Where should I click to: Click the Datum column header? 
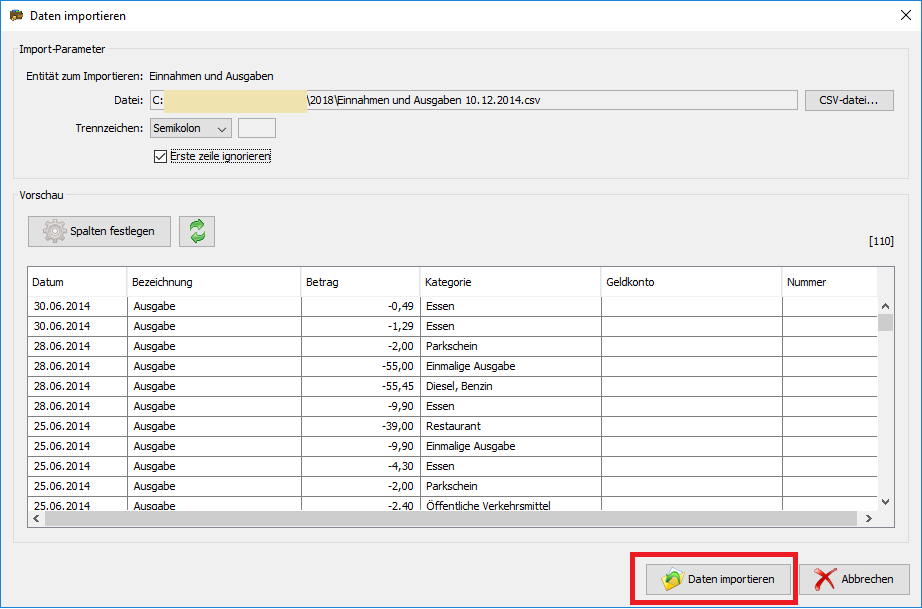[76, 282]
